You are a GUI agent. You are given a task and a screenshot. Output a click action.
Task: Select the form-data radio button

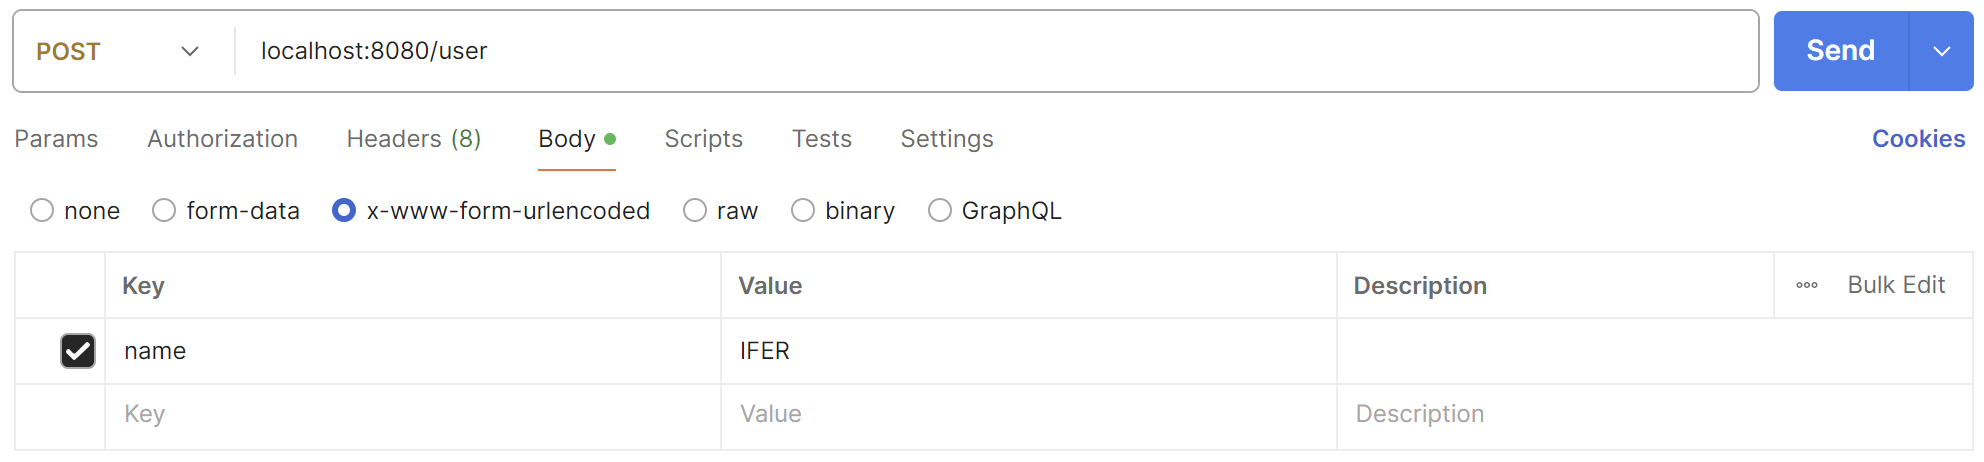[x=164, y=211]
